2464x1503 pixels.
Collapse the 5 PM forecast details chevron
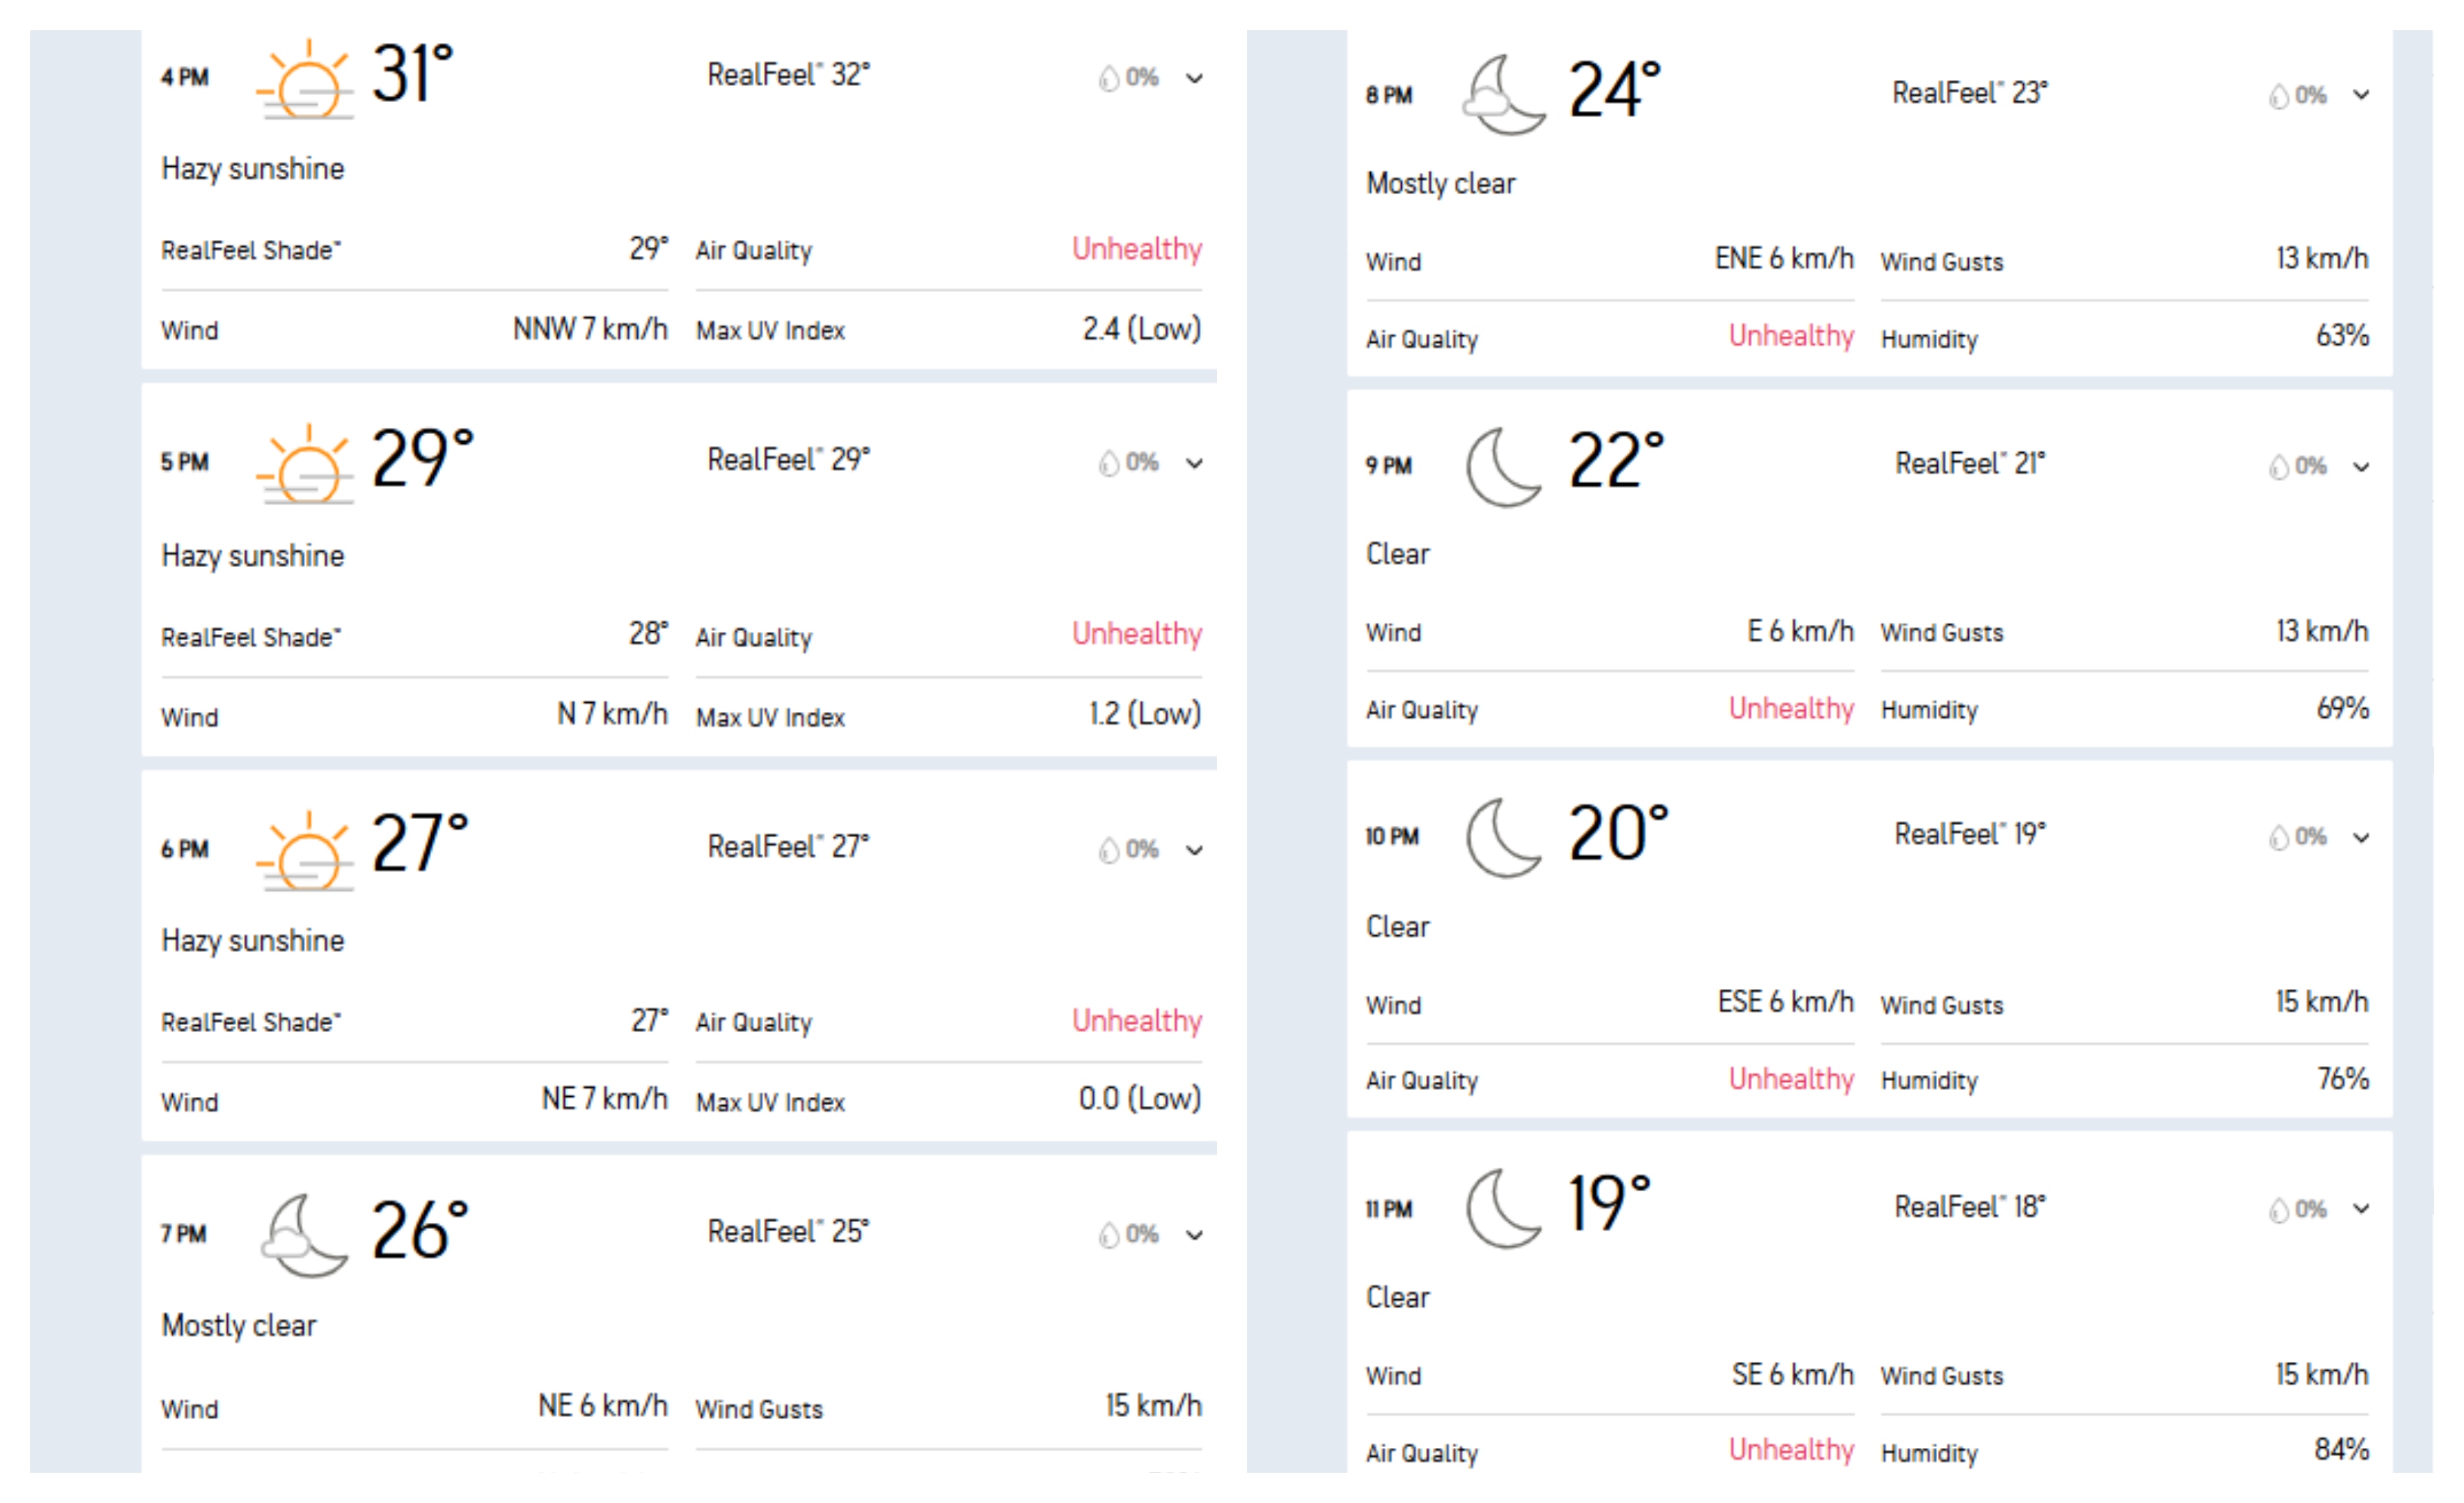pos(1194,463)
